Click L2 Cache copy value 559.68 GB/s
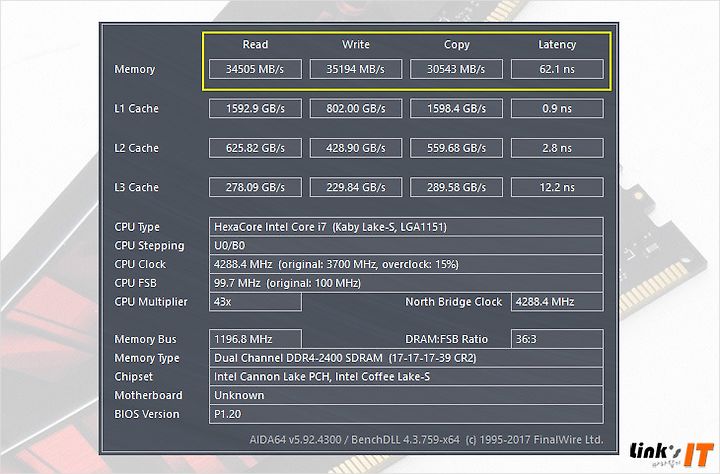The image size is (720, 474). pos(456,148)
